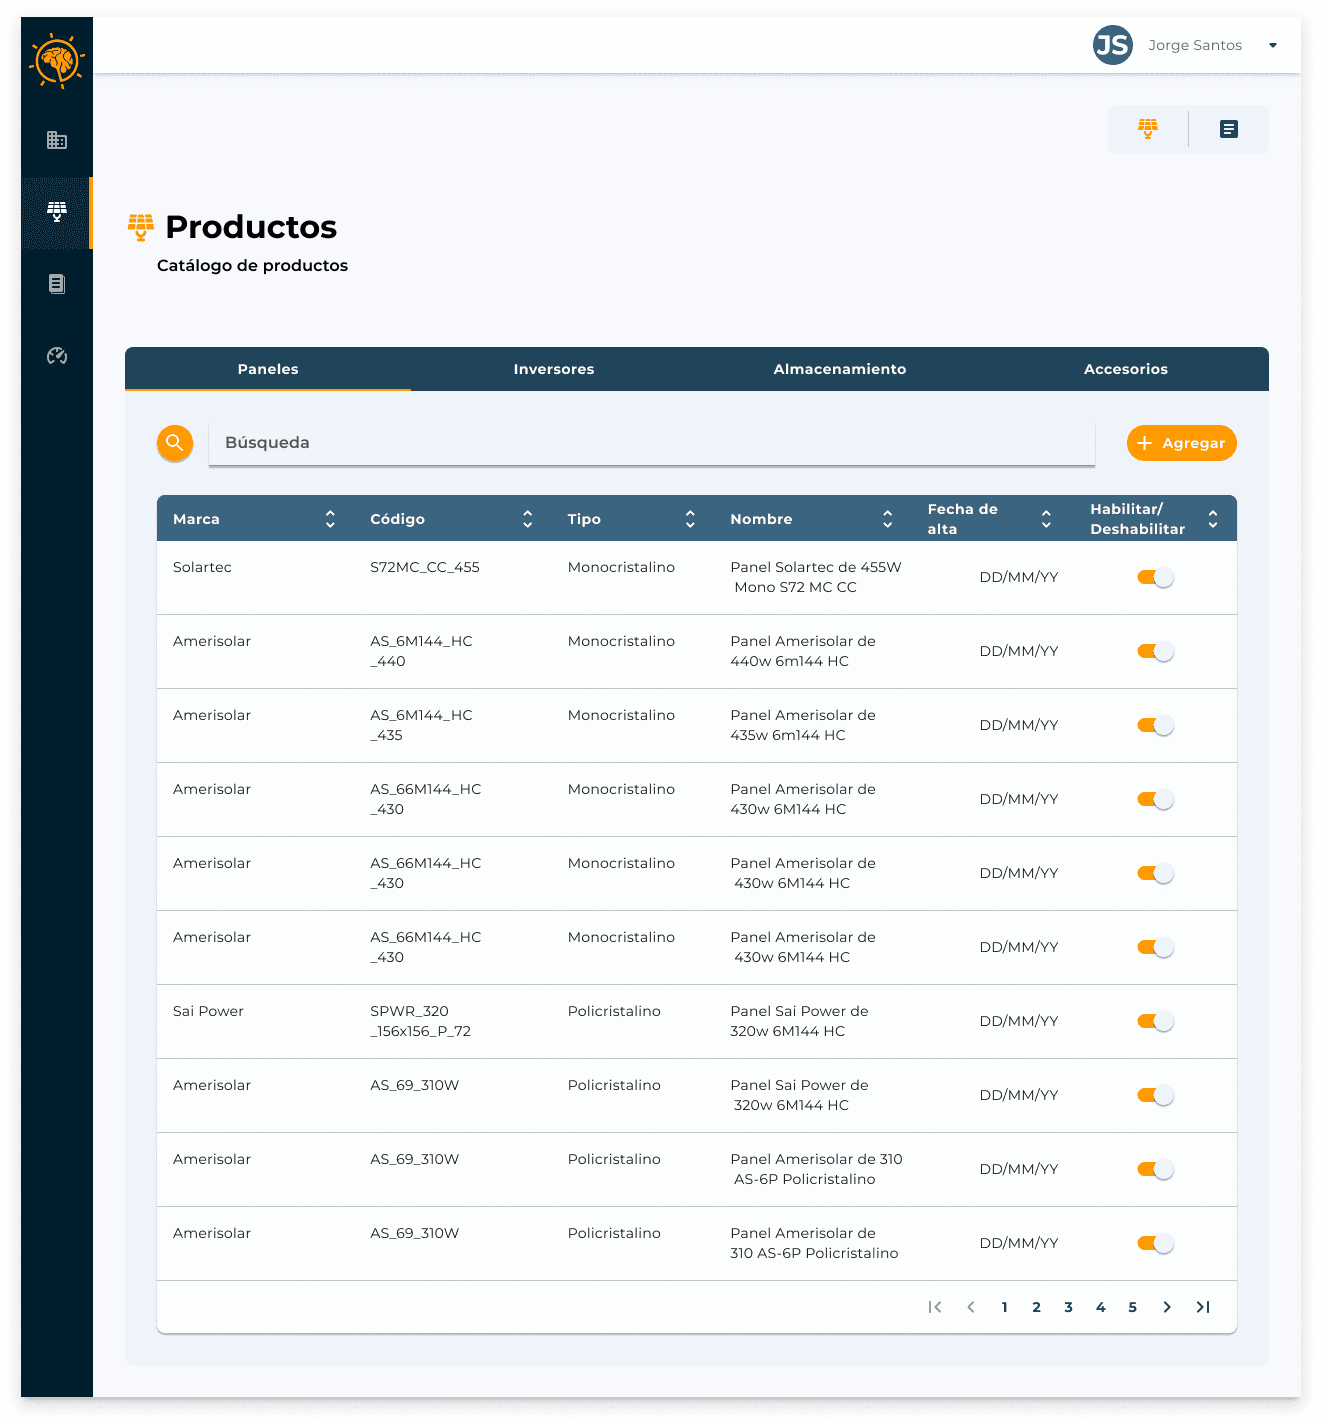The width and height of the screenshot is (1322, 1422).
Task: Click the Agregar button
Action: [x=1181, y=443]
